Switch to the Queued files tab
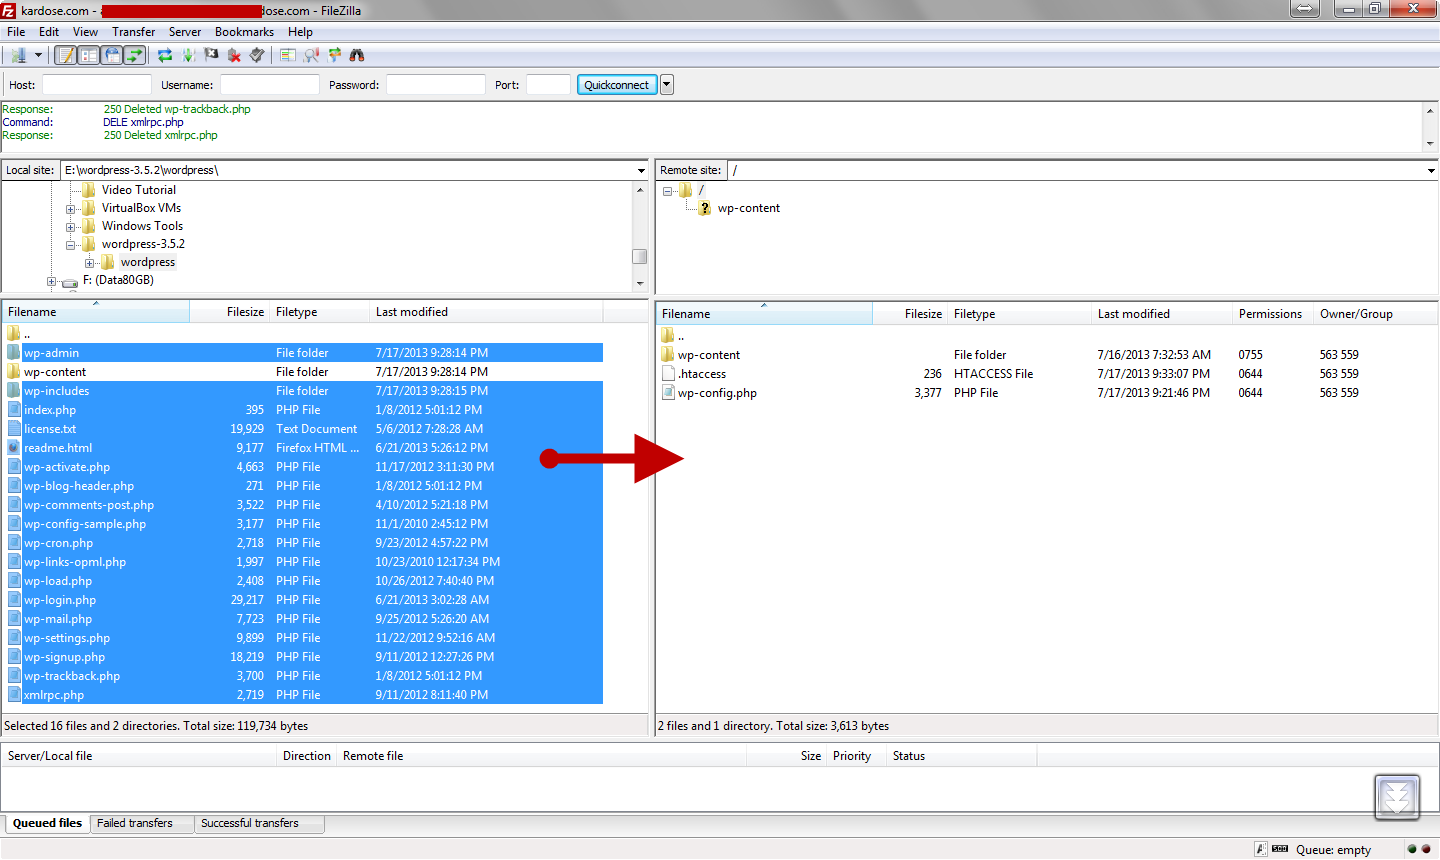The height and width of the screenshot is (860, 1440). pyautogui.click(x=47, y=824)
